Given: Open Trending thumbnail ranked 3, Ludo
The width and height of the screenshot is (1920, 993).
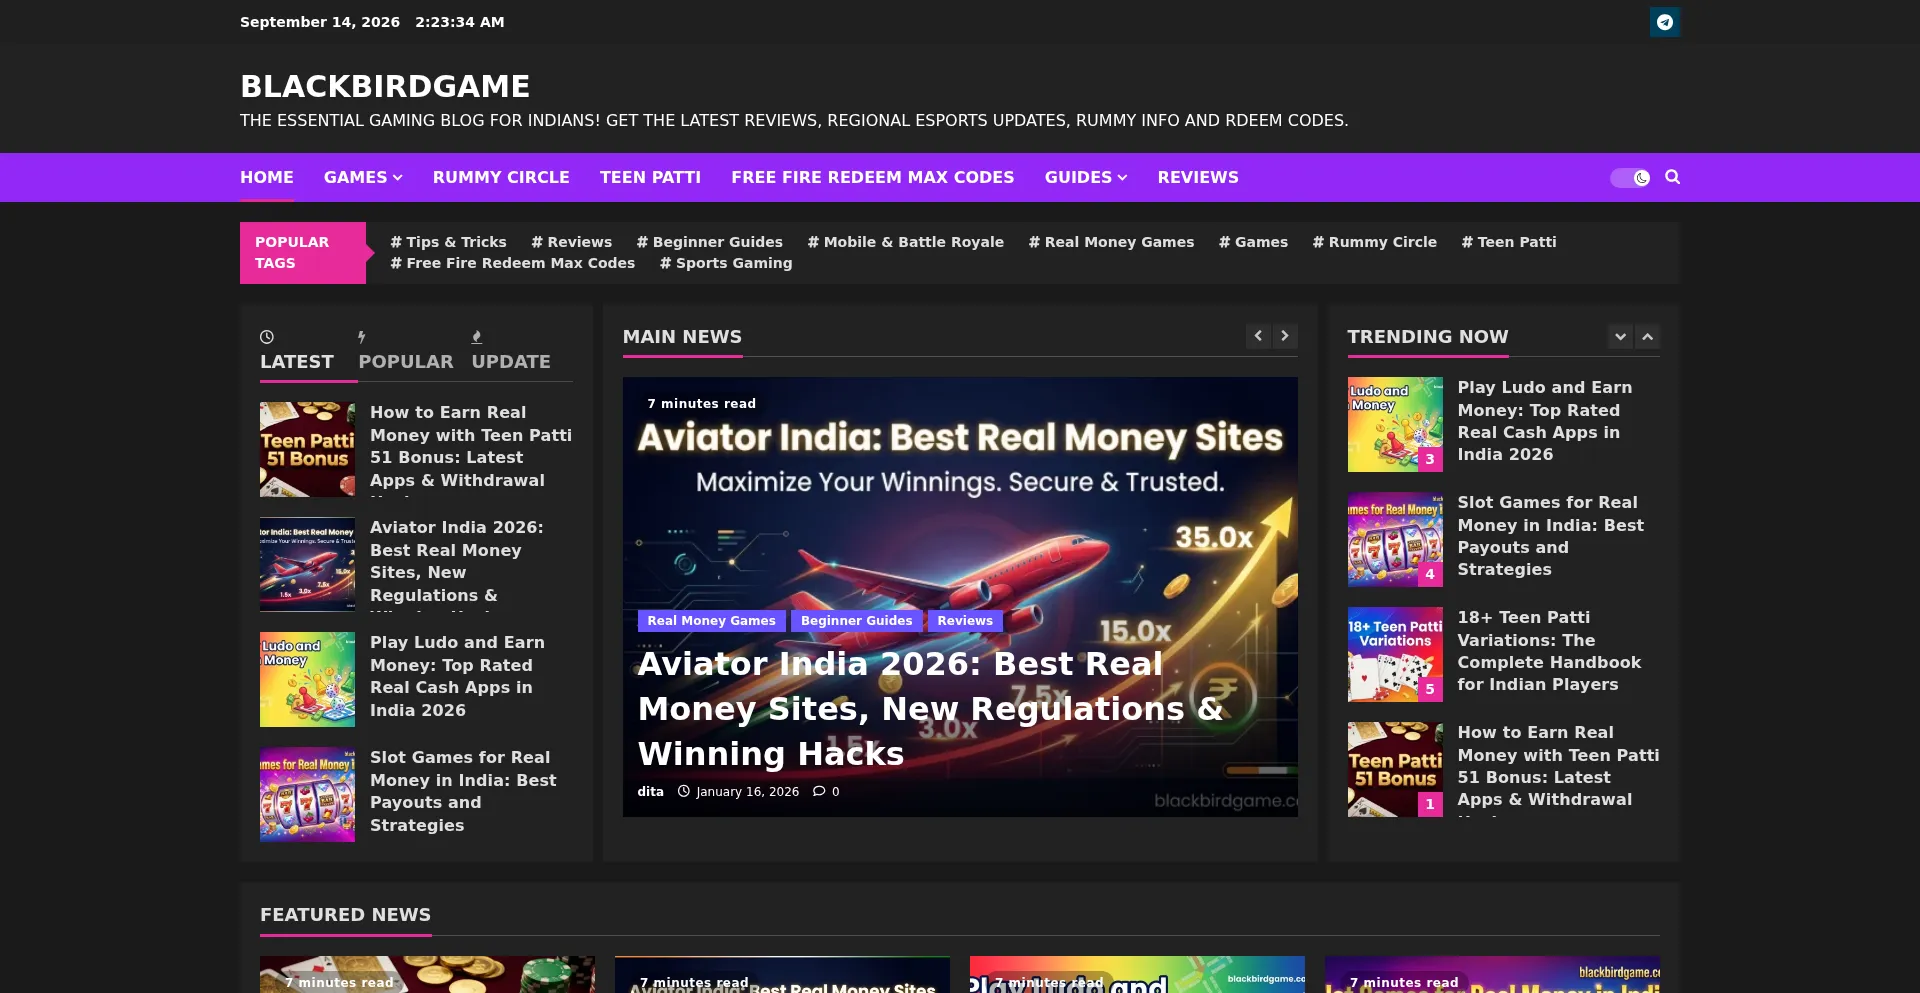Looking at the screenshot, I should coord(1395,424).
